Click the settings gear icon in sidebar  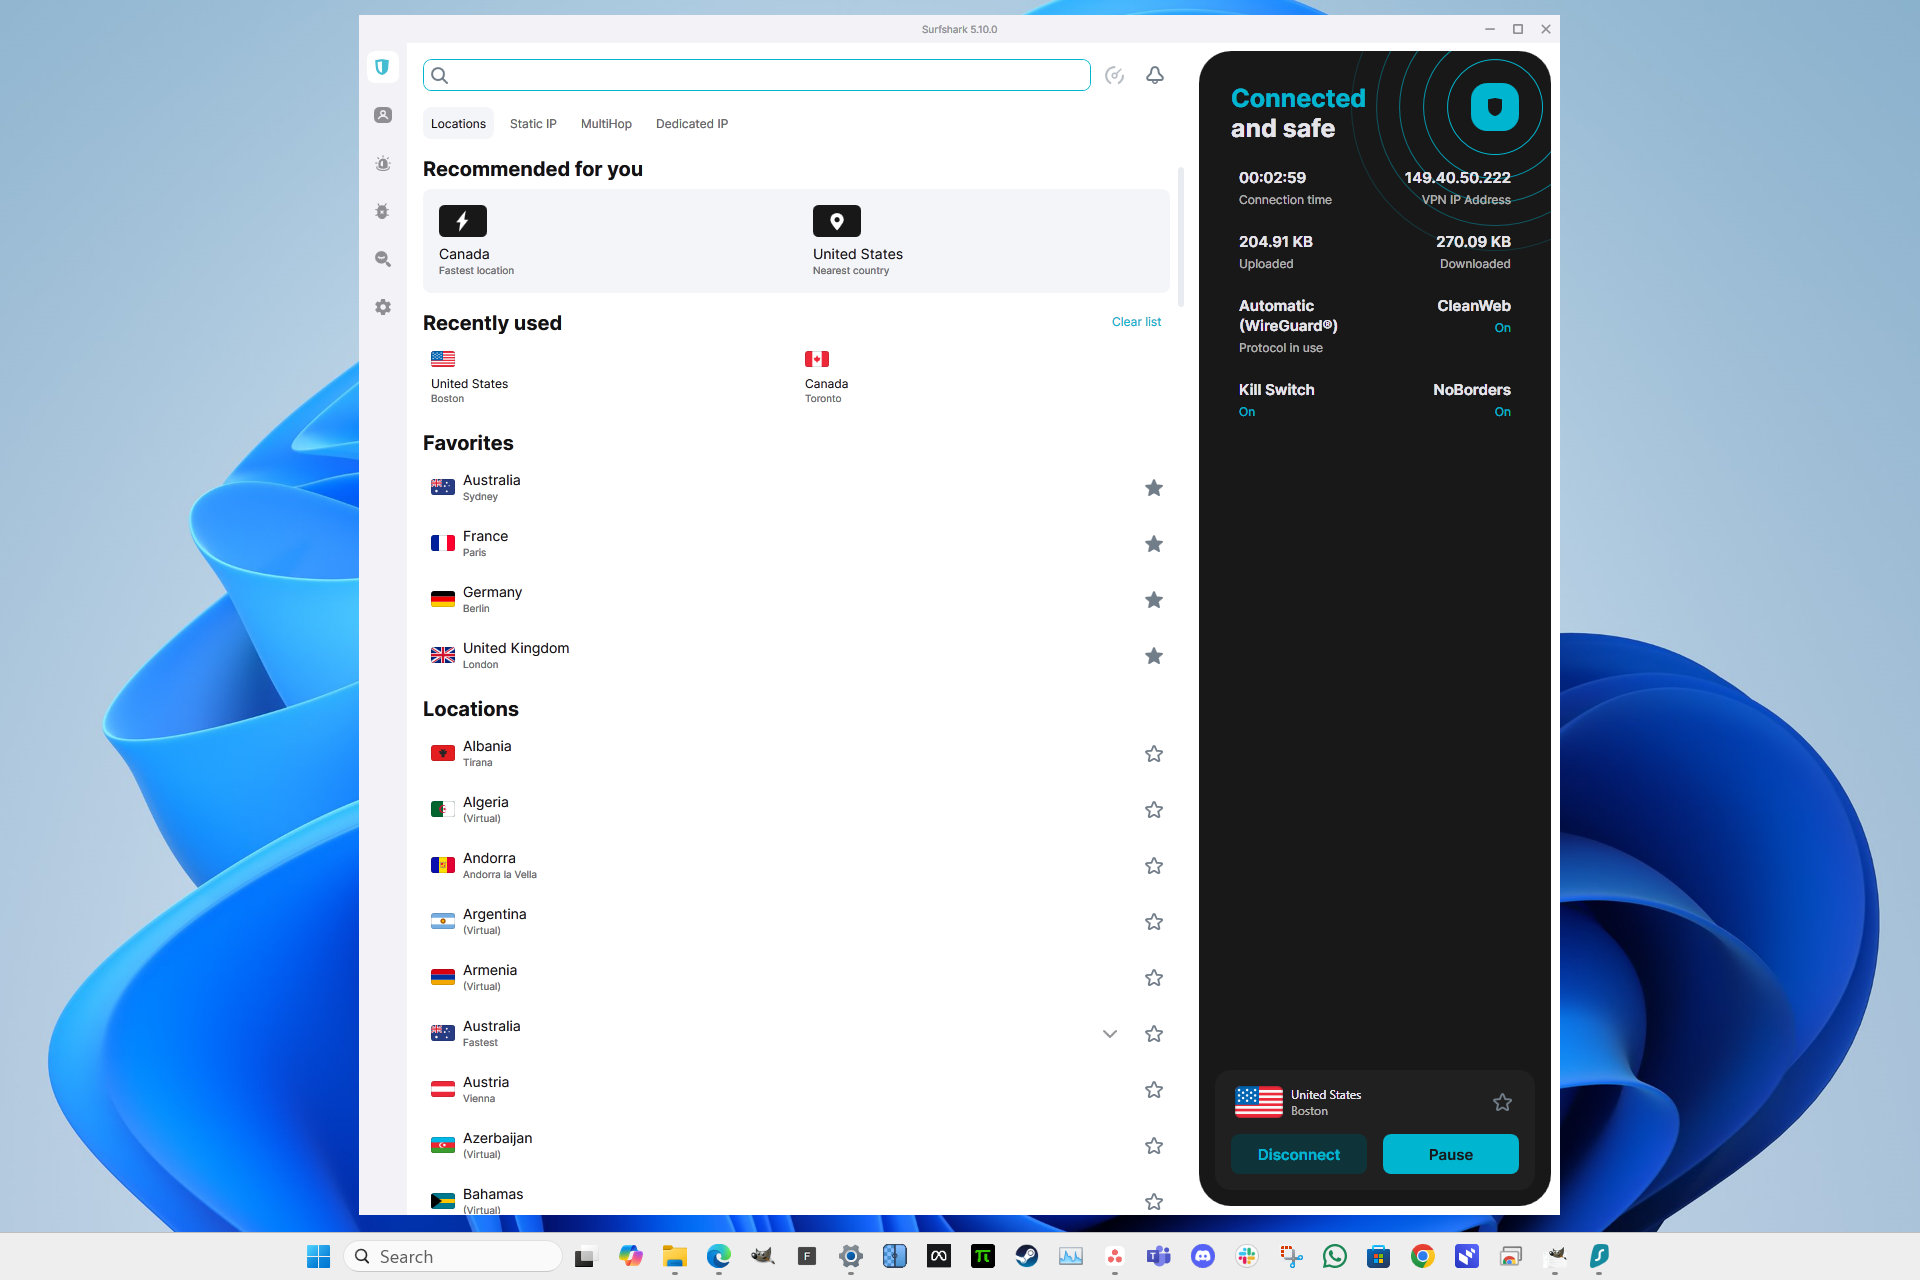click(x=386, y=304)
